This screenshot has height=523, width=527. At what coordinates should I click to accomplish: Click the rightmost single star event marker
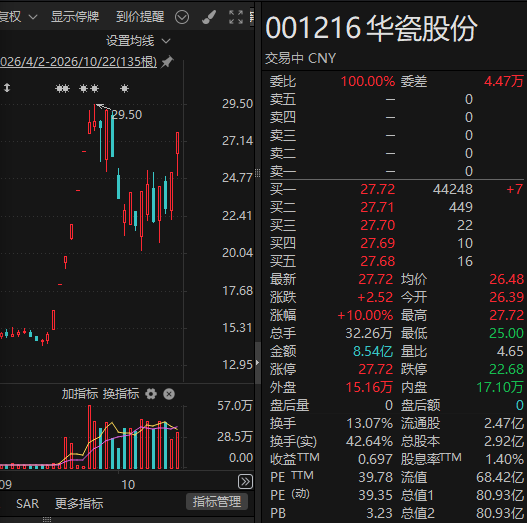[x=124, y=88]
